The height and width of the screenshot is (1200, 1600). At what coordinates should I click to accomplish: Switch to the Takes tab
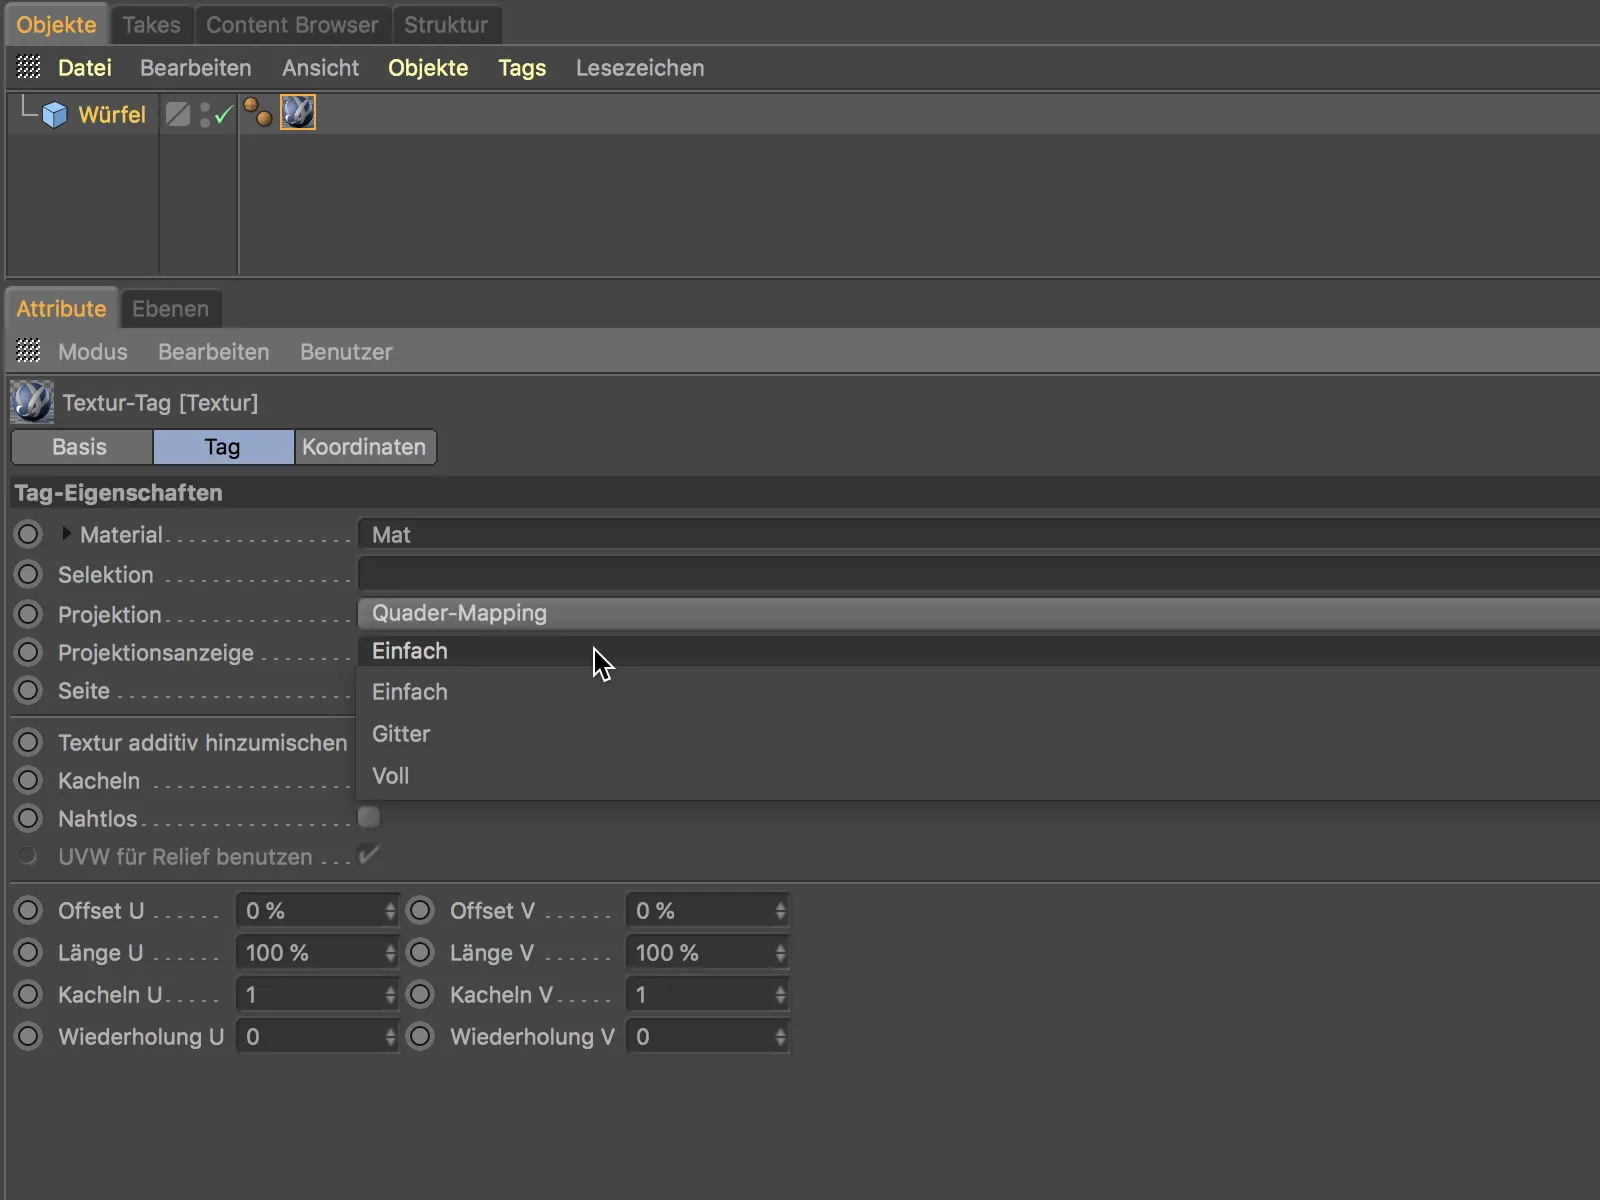(x=151, y=25)
